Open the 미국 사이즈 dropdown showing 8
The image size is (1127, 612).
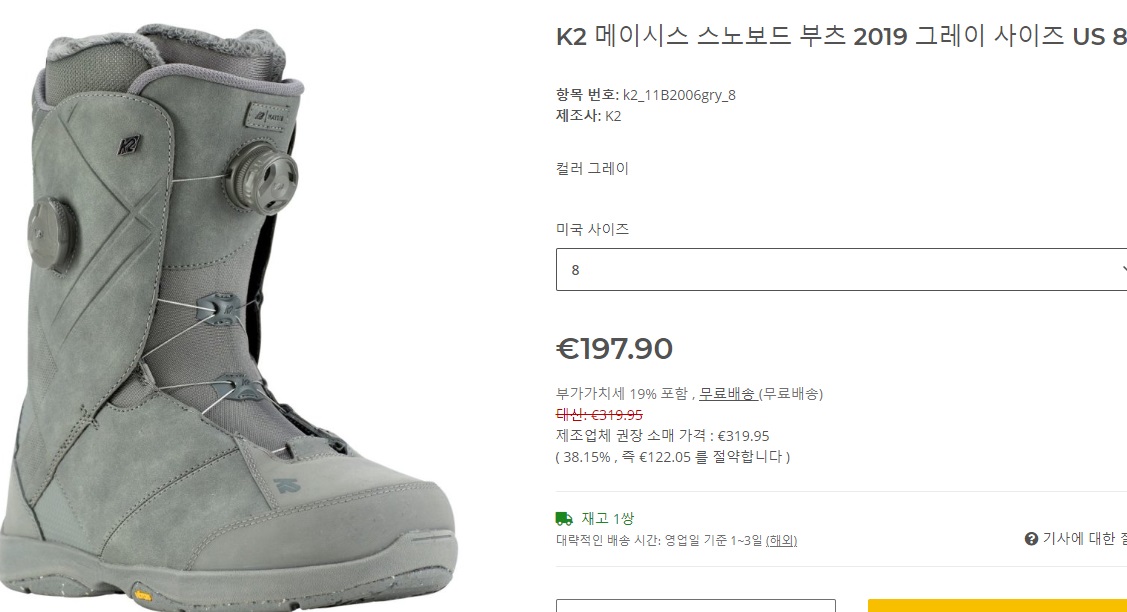click(x=841, y=270)
